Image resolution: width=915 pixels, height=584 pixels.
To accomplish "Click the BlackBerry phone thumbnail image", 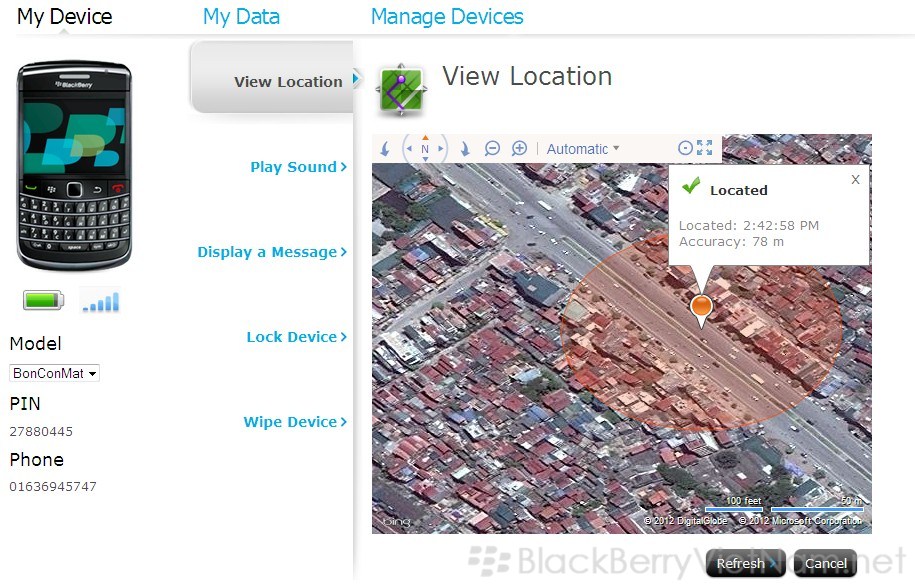I will (x=74, y=165).
